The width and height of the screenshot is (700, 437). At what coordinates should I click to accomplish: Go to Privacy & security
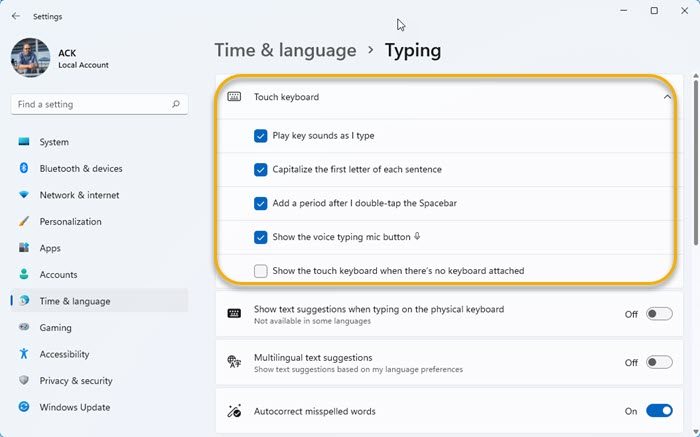pyautogui.click(x=99, y=380)
